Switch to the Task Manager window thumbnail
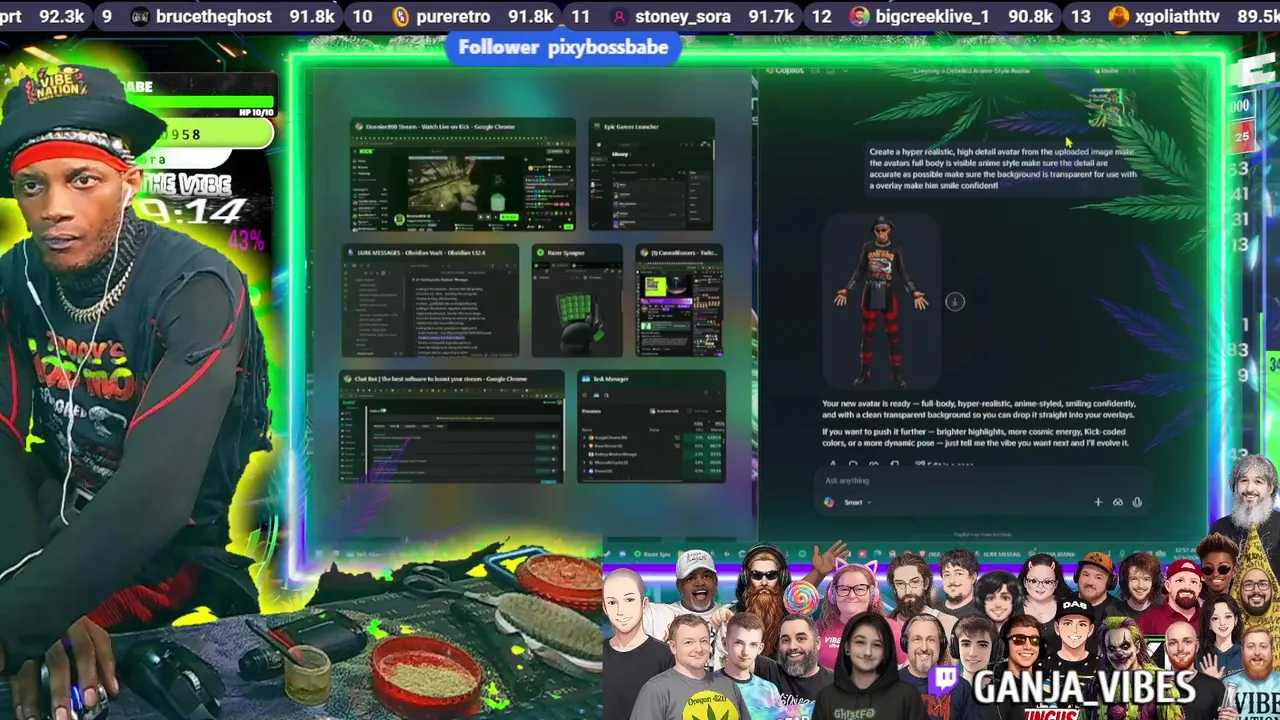This screenshot has width=1280, height=720. click(x=651, y=427)
